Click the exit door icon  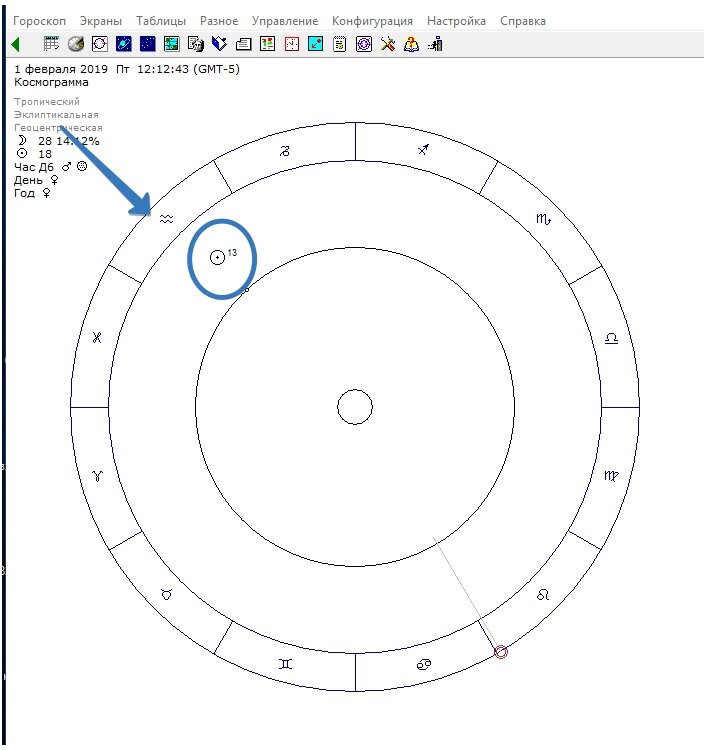435,44
